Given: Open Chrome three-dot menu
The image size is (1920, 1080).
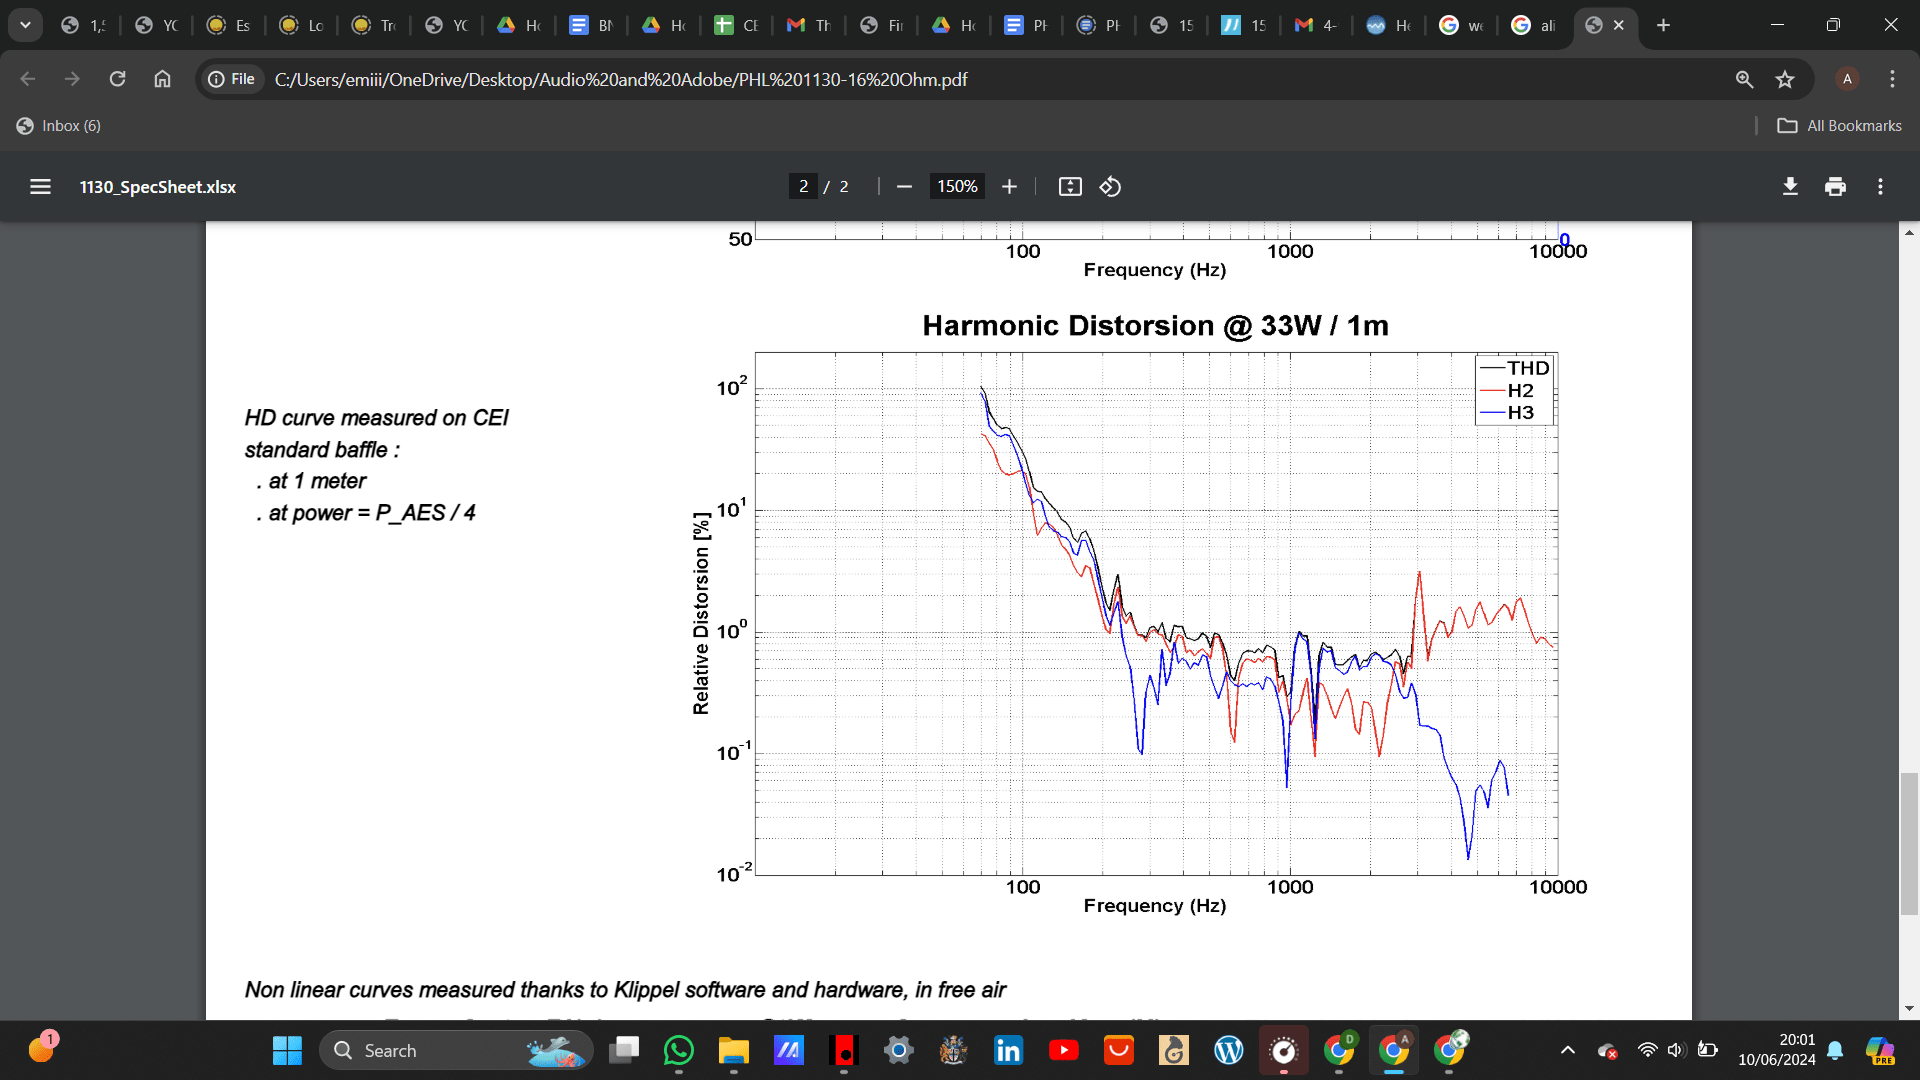Looking at the screenshot, I should click(1892, 79).
